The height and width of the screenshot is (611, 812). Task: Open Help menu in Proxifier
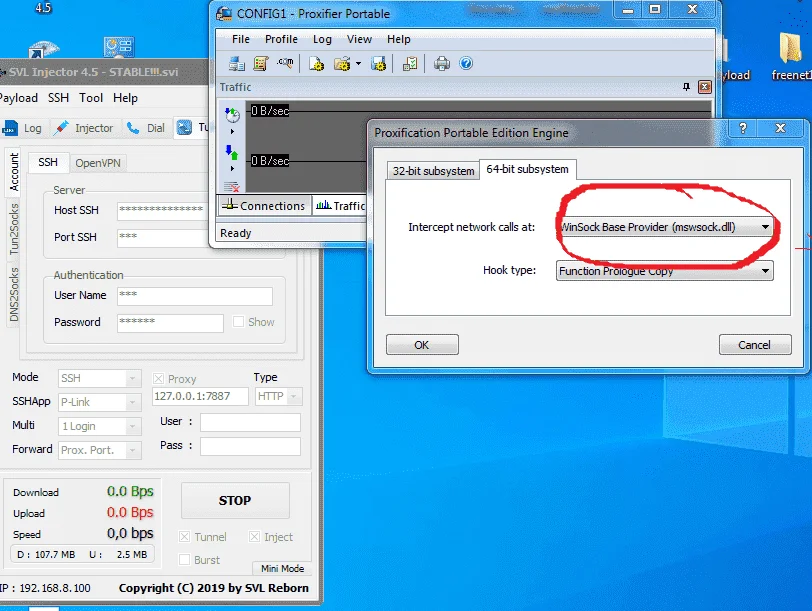pos(398,39)
